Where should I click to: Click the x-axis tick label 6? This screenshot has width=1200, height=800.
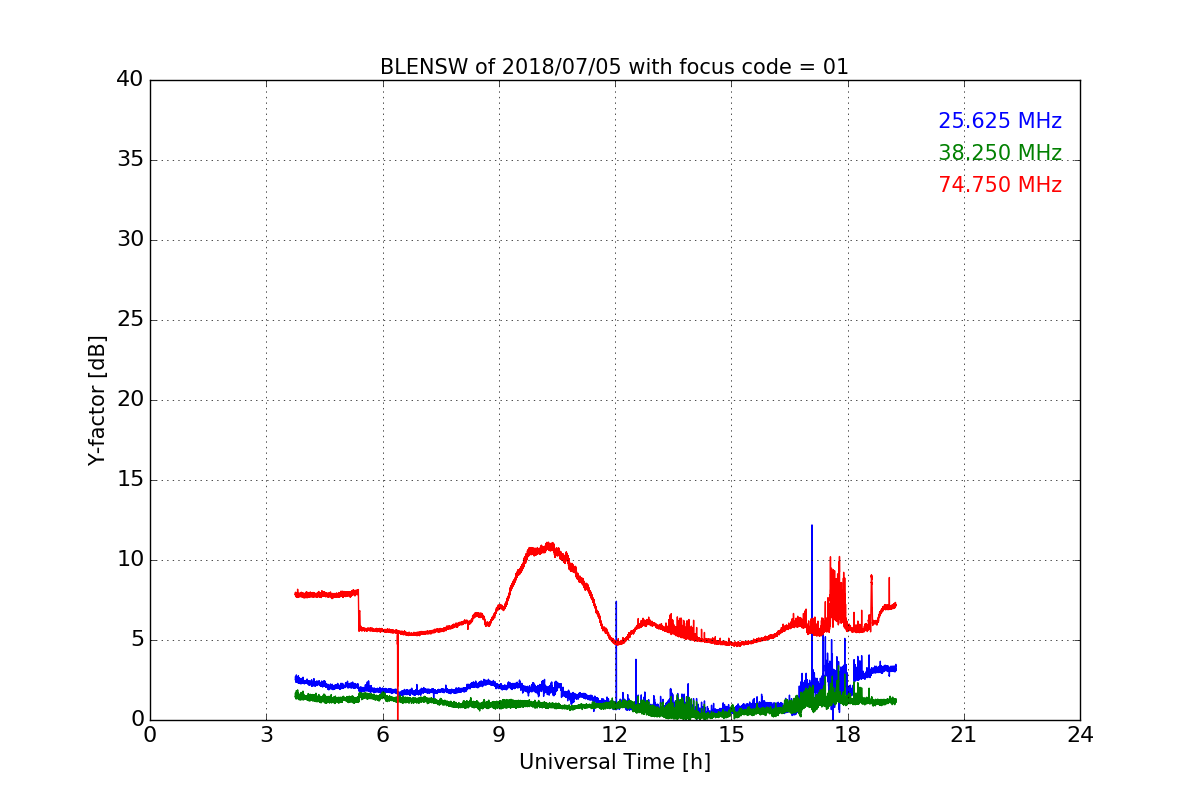click(383, 735)
